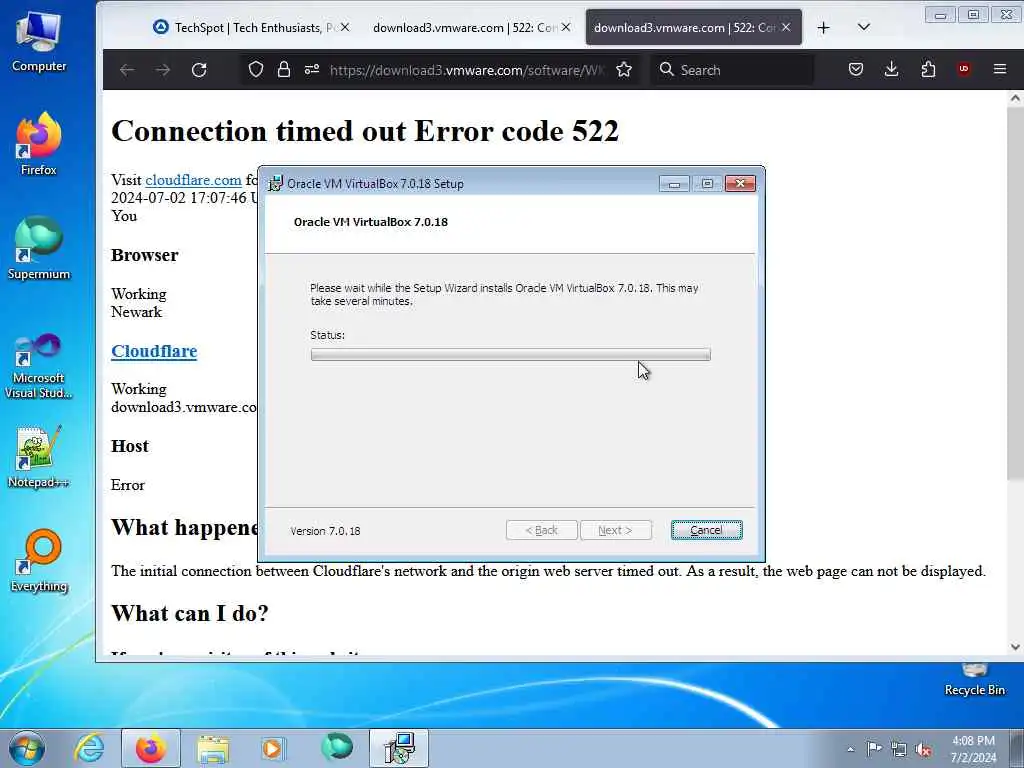1024x768 pixels.
Task: Close the TechSpot tab
Action: 345,27
